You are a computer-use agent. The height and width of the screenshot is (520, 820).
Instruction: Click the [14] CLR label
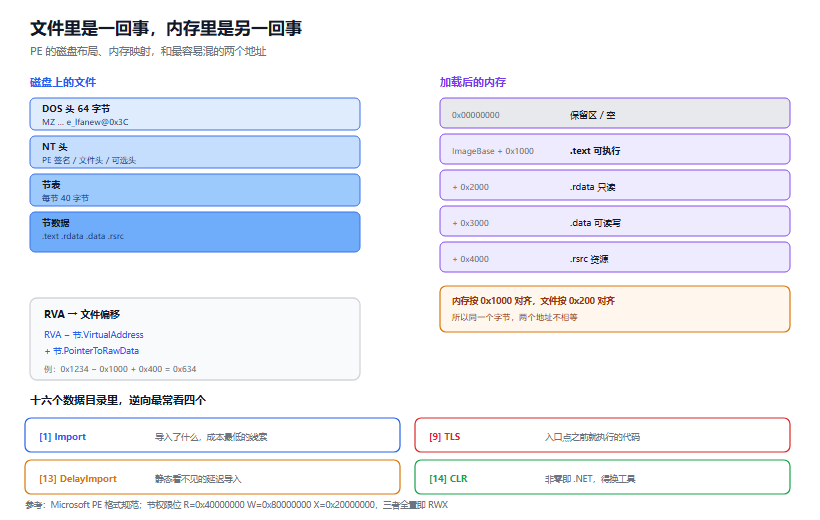tap(448, 479)
